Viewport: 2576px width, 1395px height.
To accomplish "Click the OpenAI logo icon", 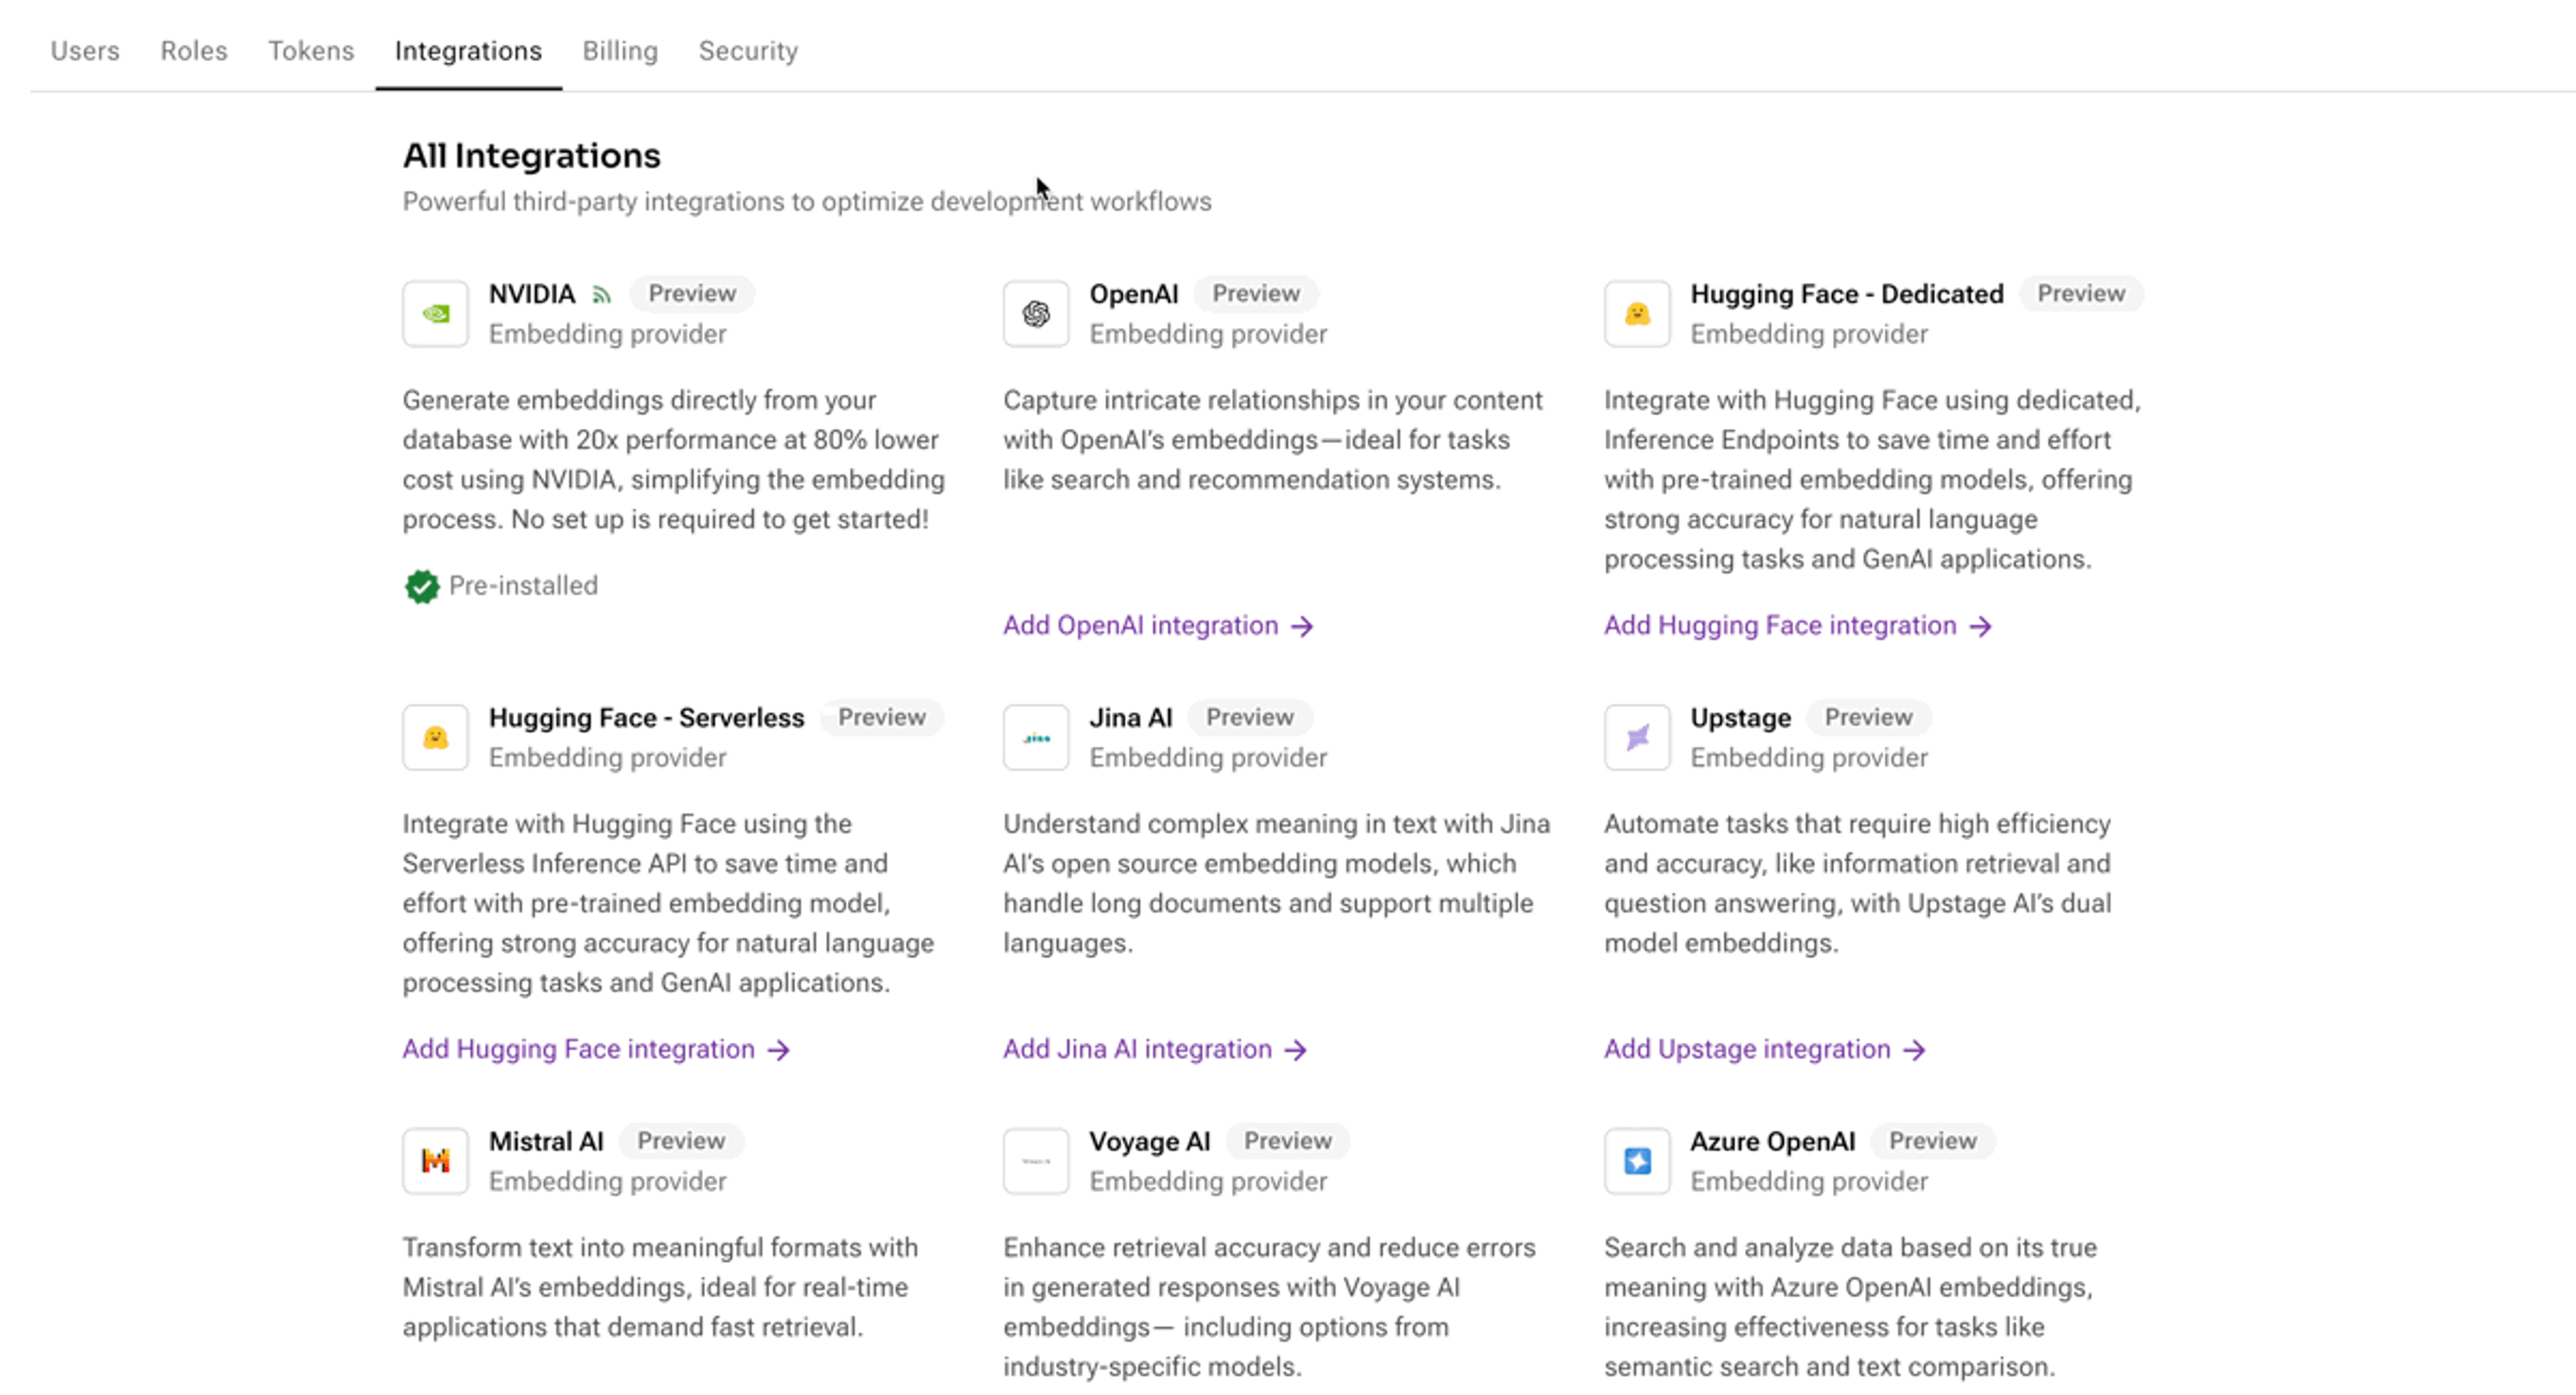I will pyautogui.click(x=1035, y=314).
